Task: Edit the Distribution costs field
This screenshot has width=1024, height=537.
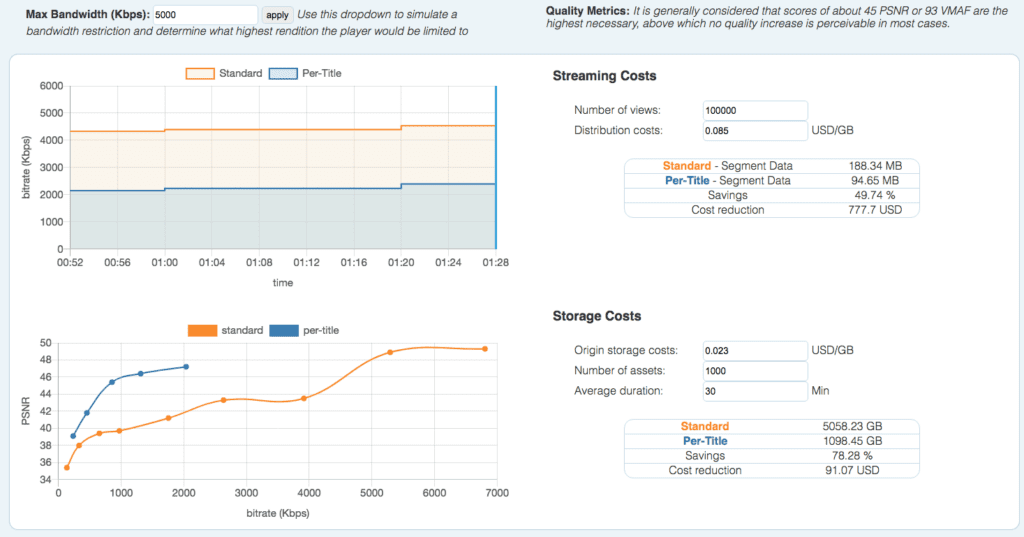Action: (x=755, y=131)
